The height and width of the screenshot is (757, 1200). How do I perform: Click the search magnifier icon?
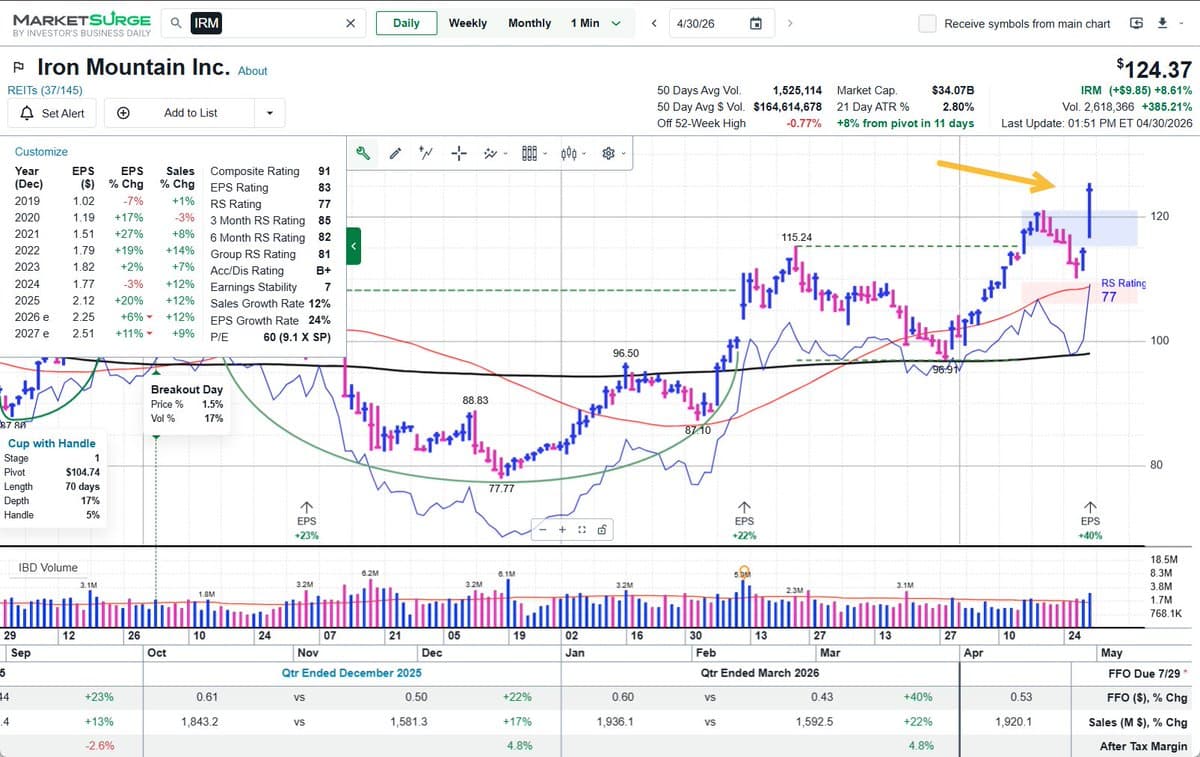176,23
